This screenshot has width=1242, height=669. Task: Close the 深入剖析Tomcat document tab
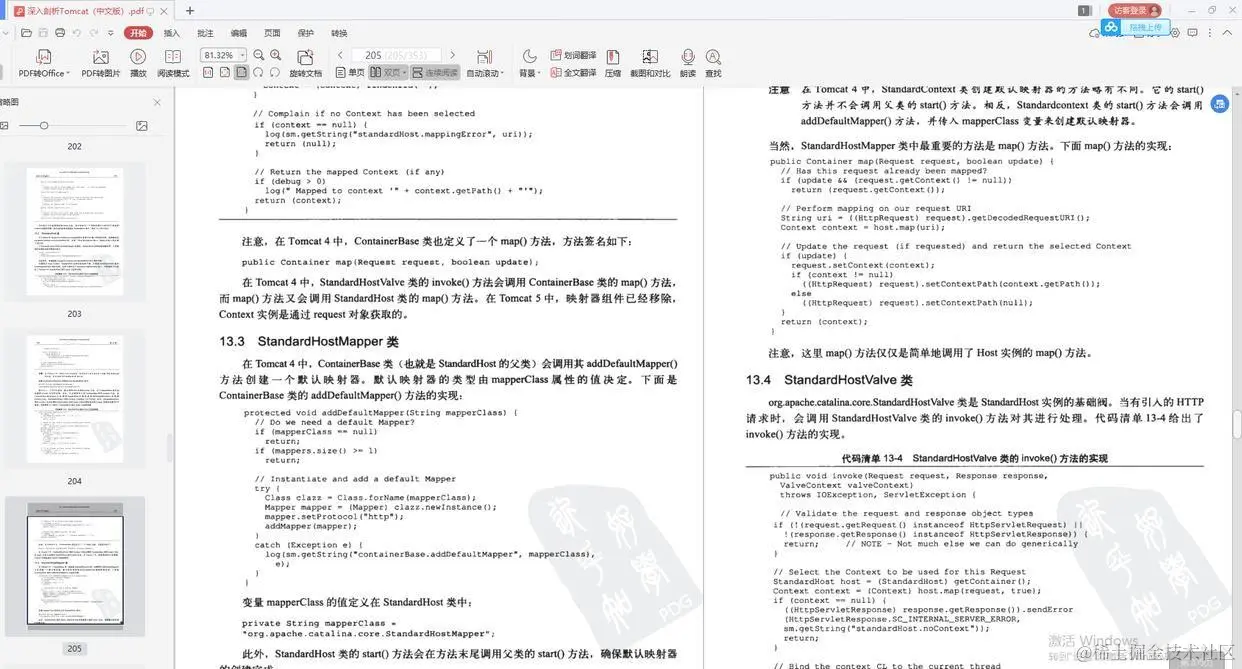(162, 10)
